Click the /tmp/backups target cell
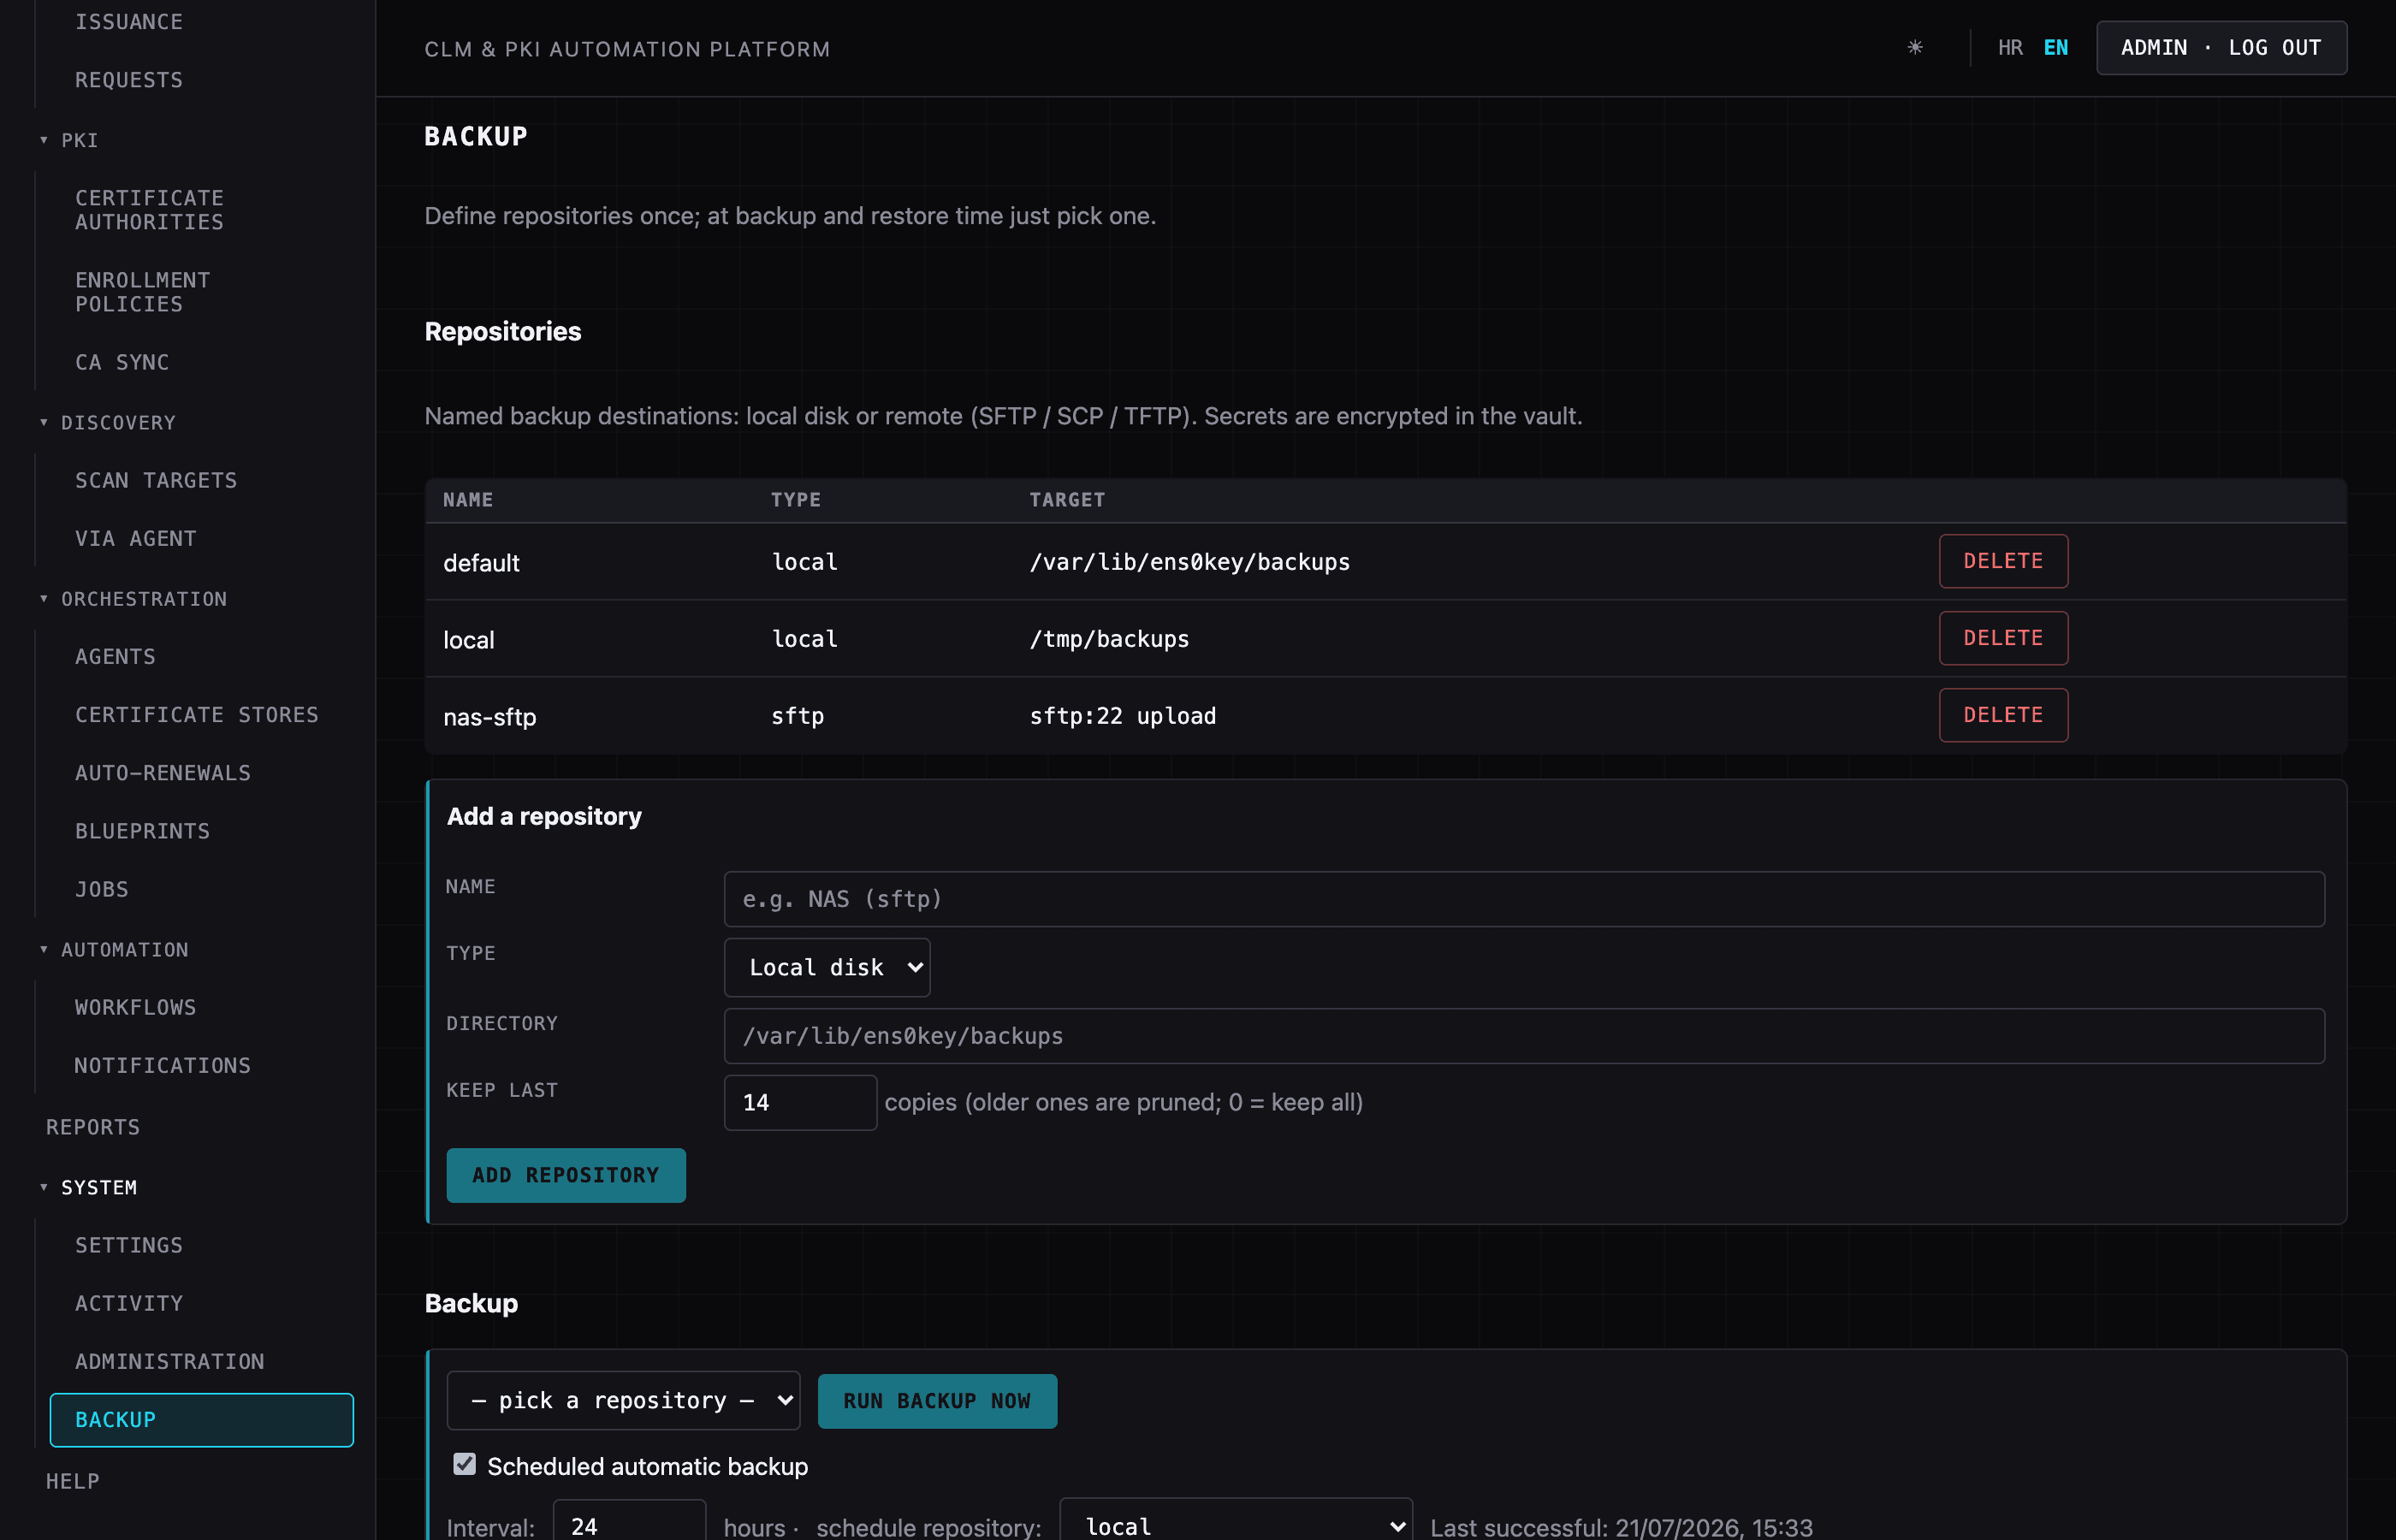The height and width of the screenshot is (1540, 2396). 1109,639
